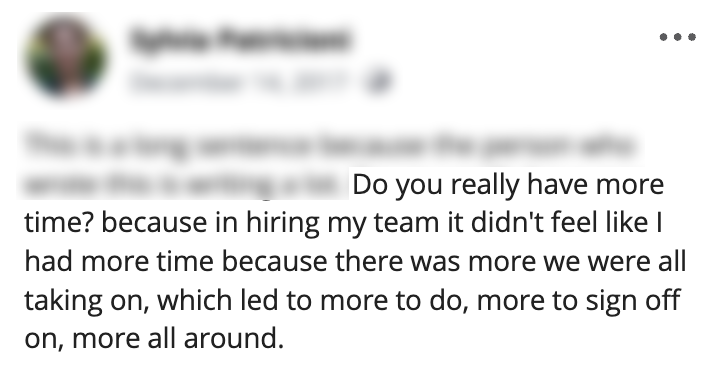The width and height of the screenshot is (720, 375).
Task: Click the blurred text preceding 'Do you'
Action: point(184,185)
